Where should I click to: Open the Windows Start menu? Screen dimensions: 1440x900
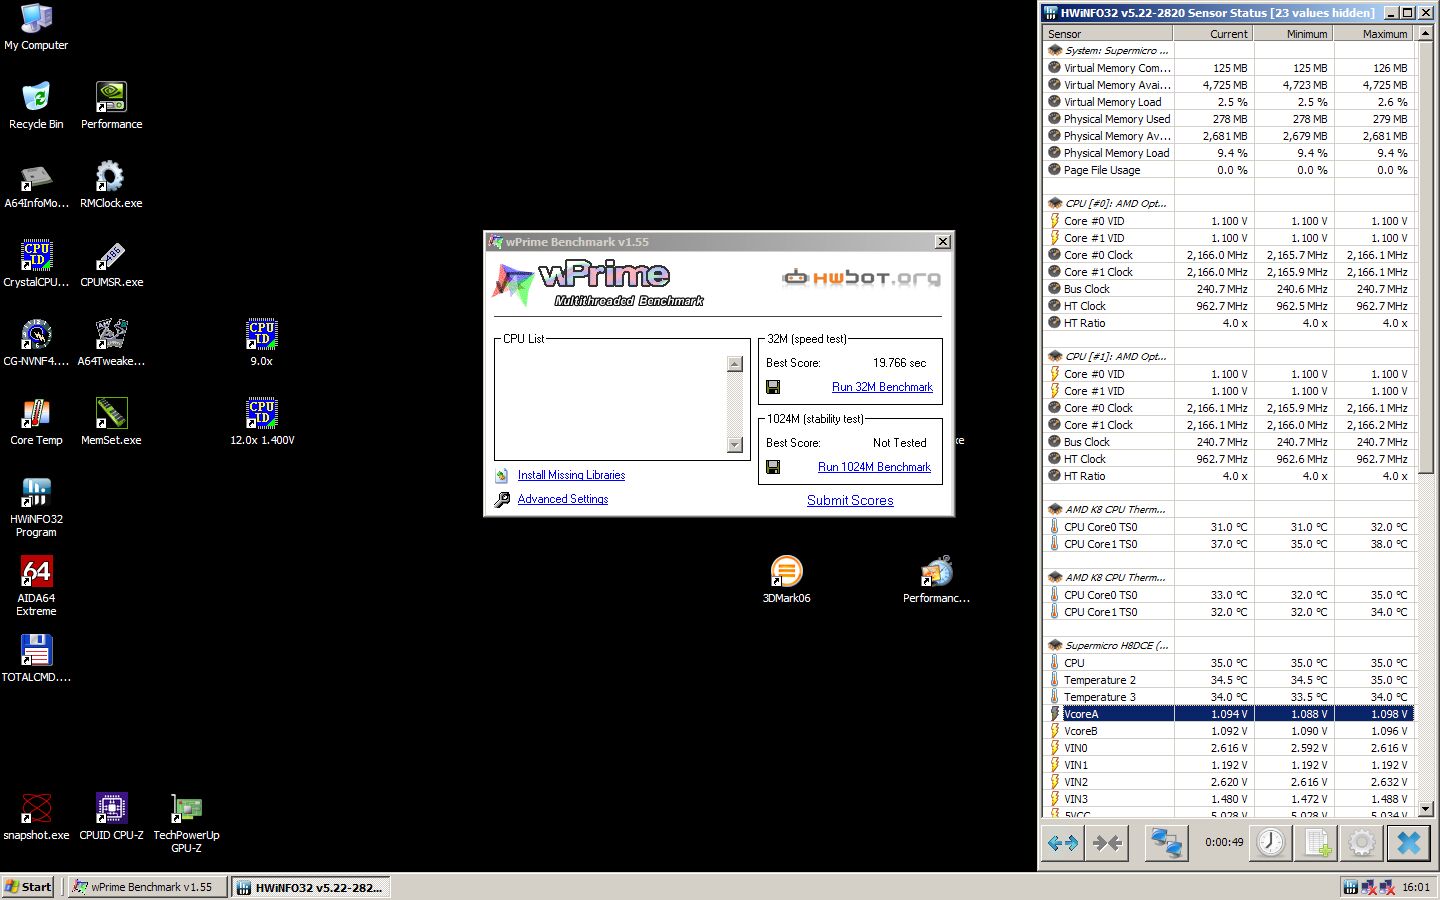(28, 887)
